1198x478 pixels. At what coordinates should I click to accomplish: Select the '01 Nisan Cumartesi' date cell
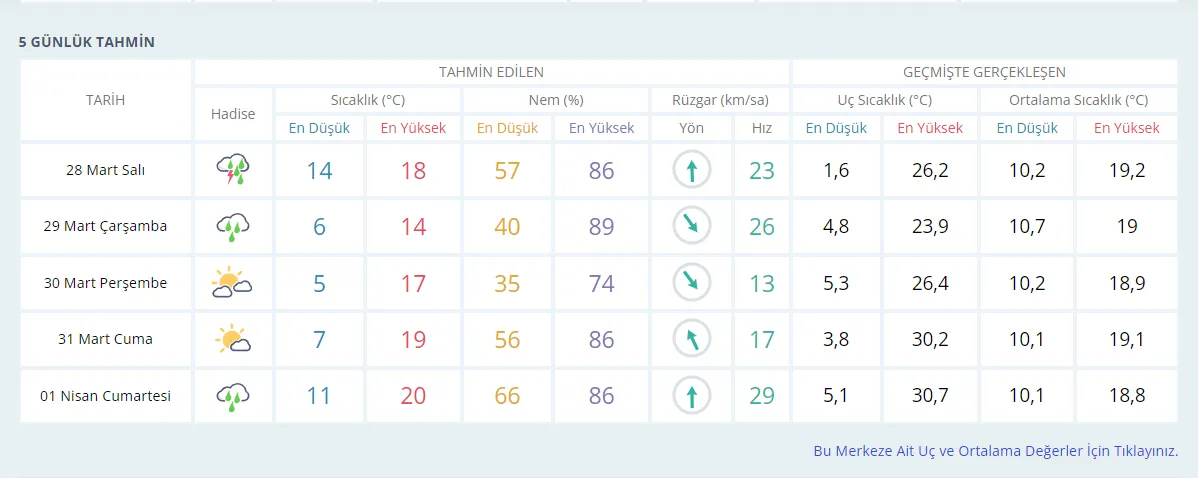coord(105,397)
